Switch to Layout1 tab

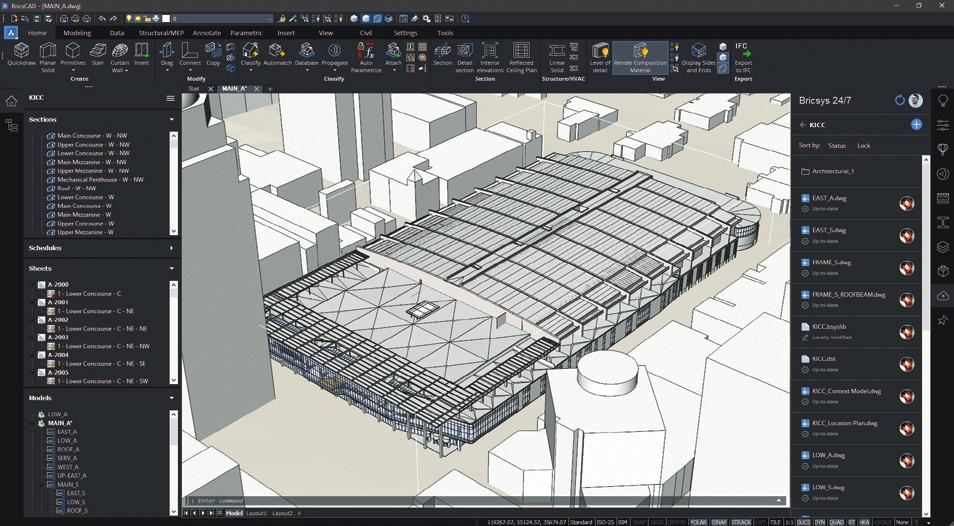[256, 514]
